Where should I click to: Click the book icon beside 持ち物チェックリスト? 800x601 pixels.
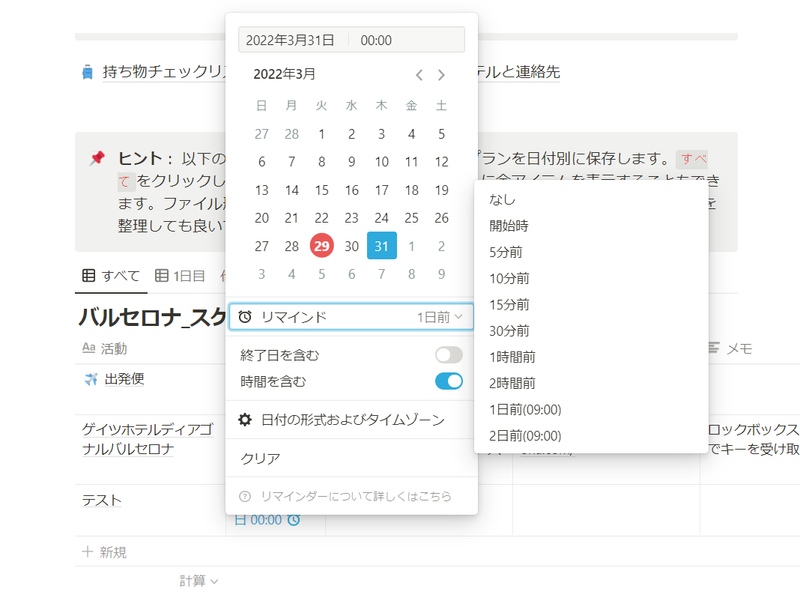click(x=88, y=69)
